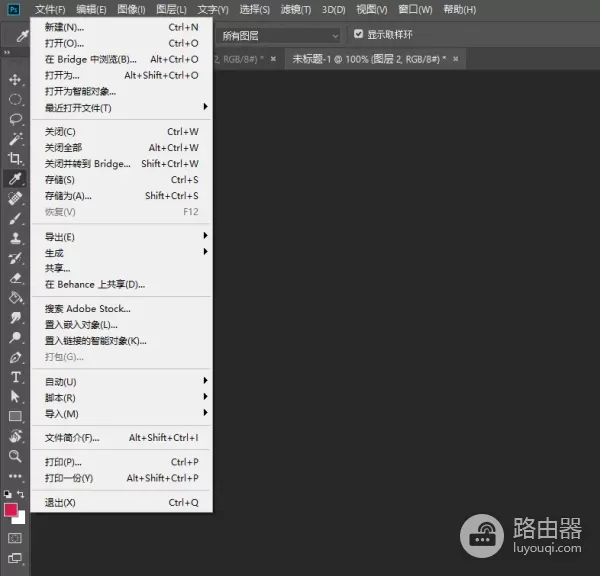Select the Crop tool
Image resolution: width=600 pixels, height=576 pixels.
[x=15, y=158]
